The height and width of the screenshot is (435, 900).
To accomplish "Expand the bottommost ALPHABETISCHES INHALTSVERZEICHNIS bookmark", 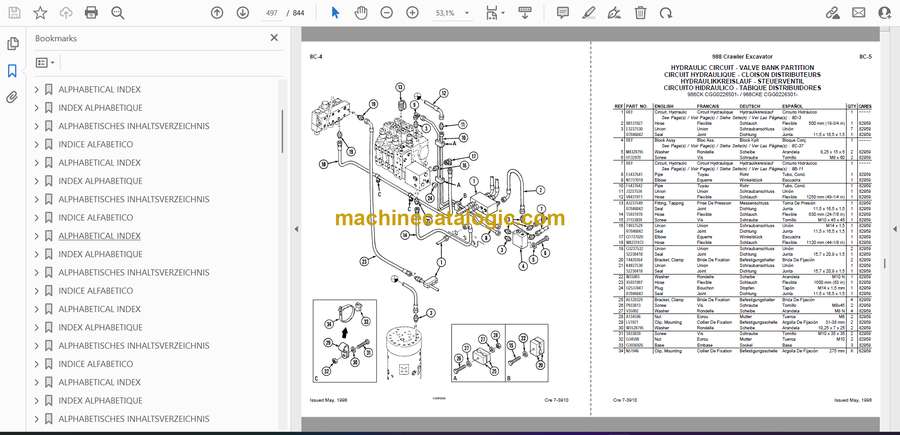I will tap(37, 419).
